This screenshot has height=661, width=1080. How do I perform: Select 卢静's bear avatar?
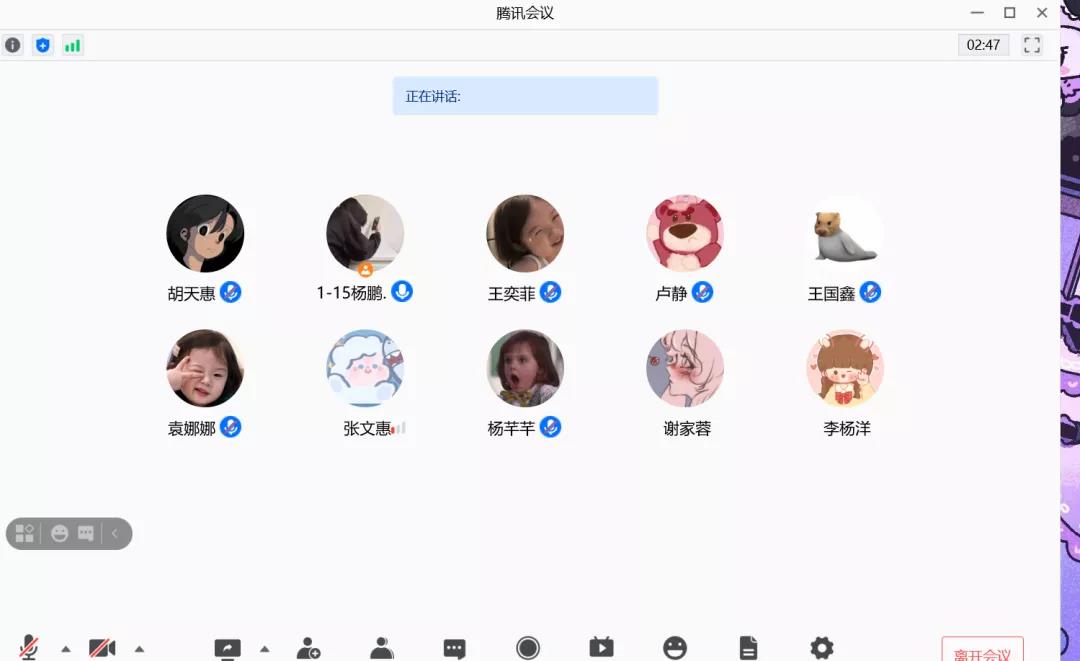(685, 233)
